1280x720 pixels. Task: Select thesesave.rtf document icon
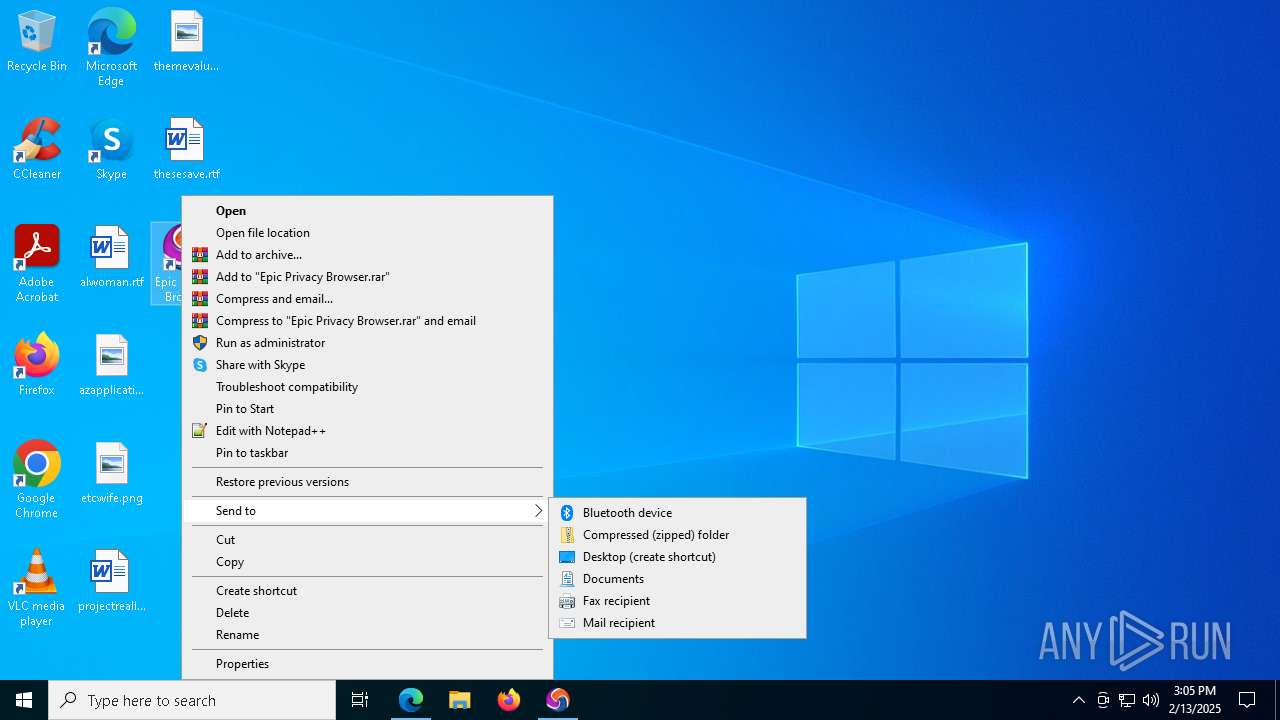pos(186,150)
